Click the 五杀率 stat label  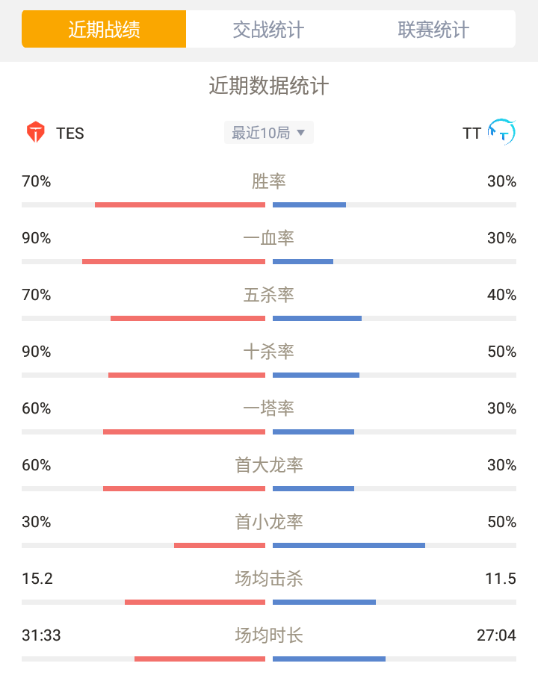coord(269,295)
